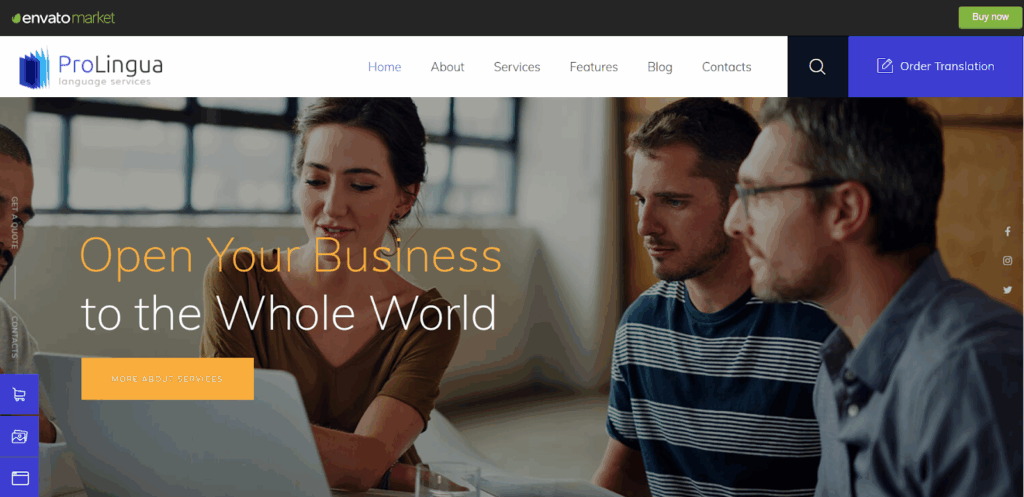
Task: Open the search magnifier icon
Action: [x=817, y=67]
